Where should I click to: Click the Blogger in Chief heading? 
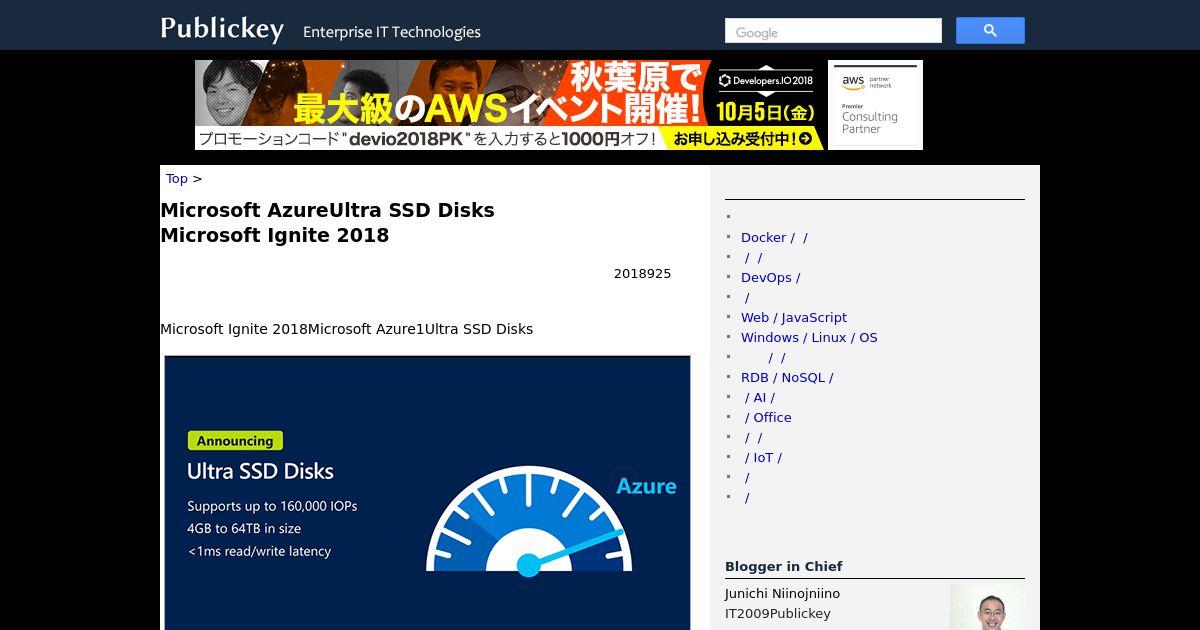(x=784, y=566)
